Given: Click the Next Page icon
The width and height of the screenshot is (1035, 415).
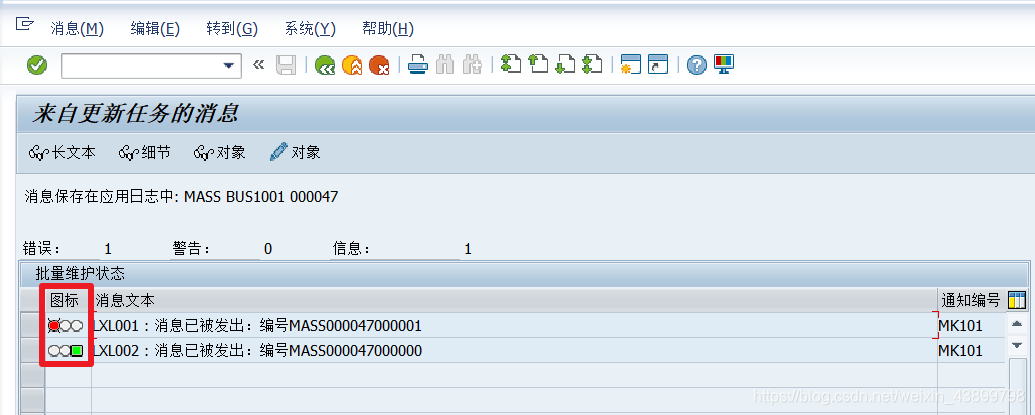Looking at the screenshot, I should 565,64.
